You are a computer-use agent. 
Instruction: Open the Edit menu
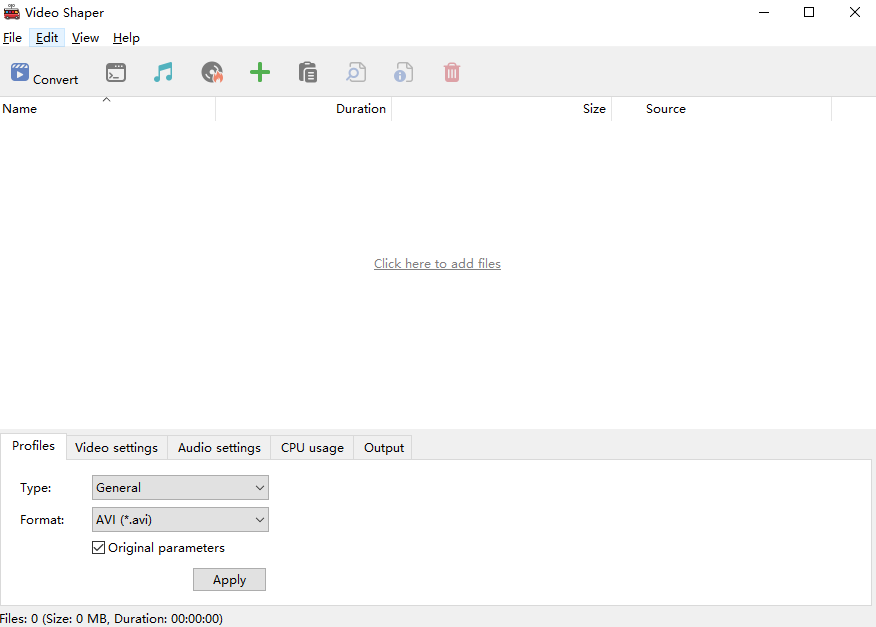[x=47, y=37]
